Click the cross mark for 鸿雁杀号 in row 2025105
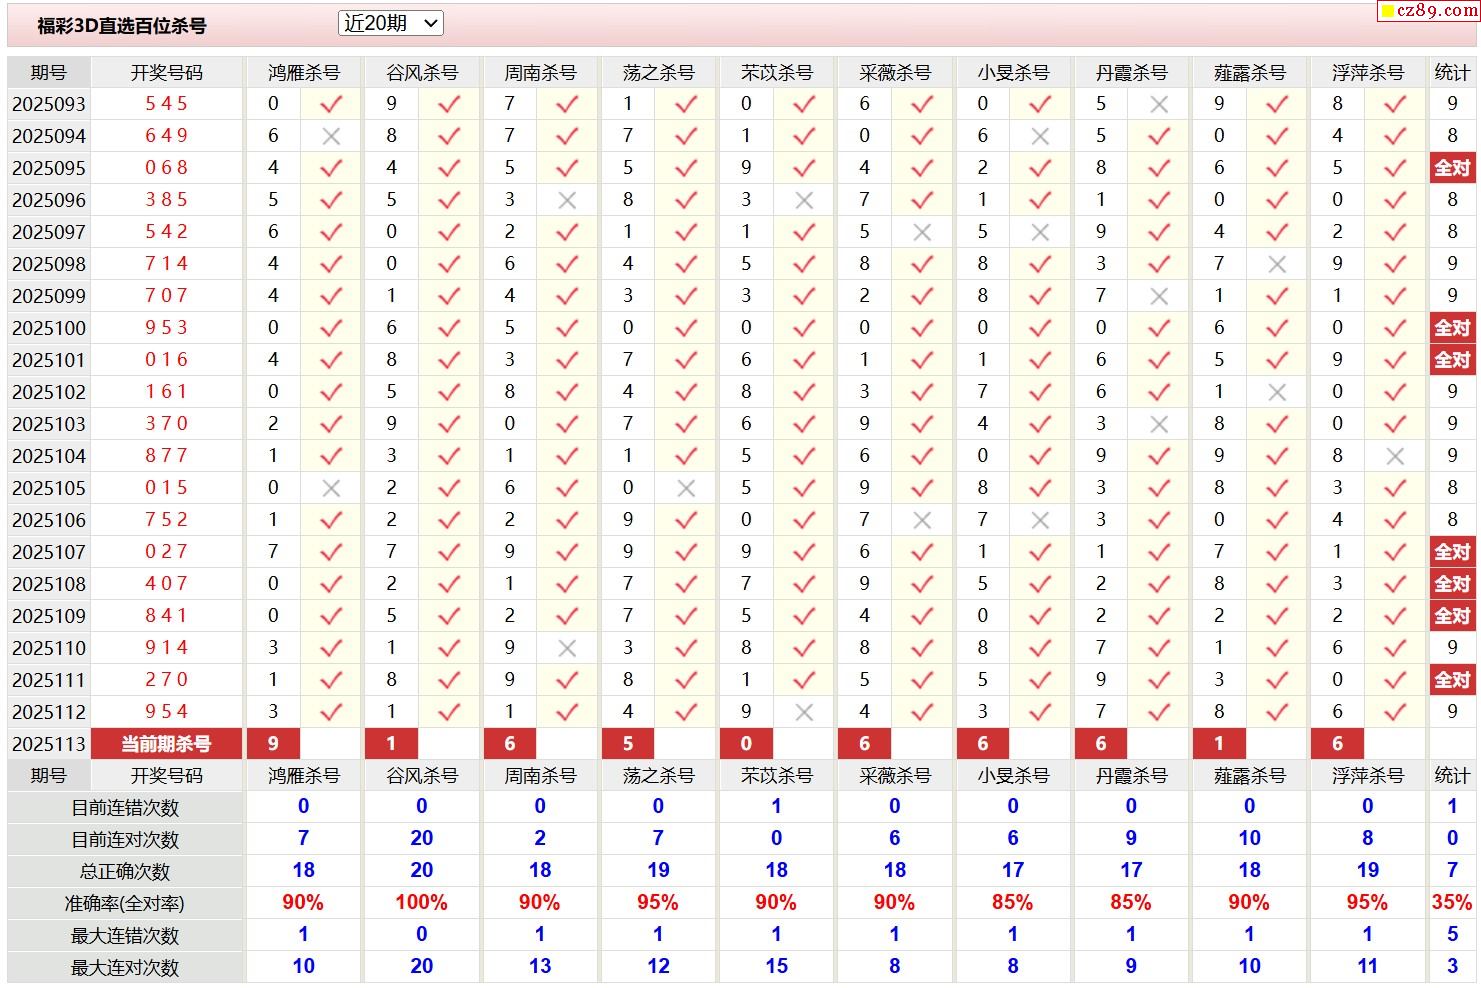 [x=331, y=488]
